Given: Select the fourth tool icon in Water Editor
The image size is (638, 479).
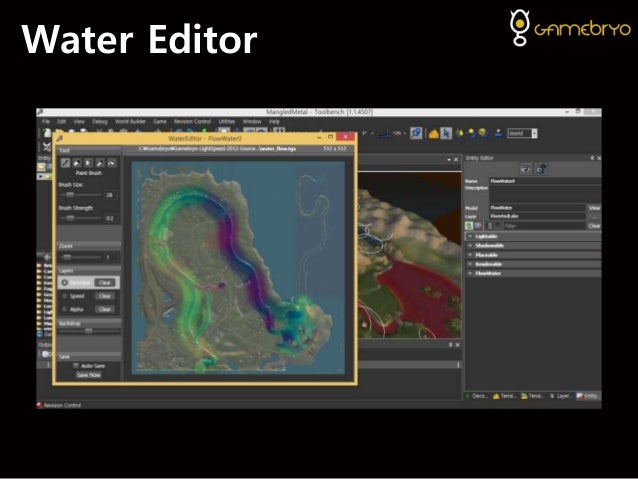Looking at the screenshot, I should coord(100,163).
